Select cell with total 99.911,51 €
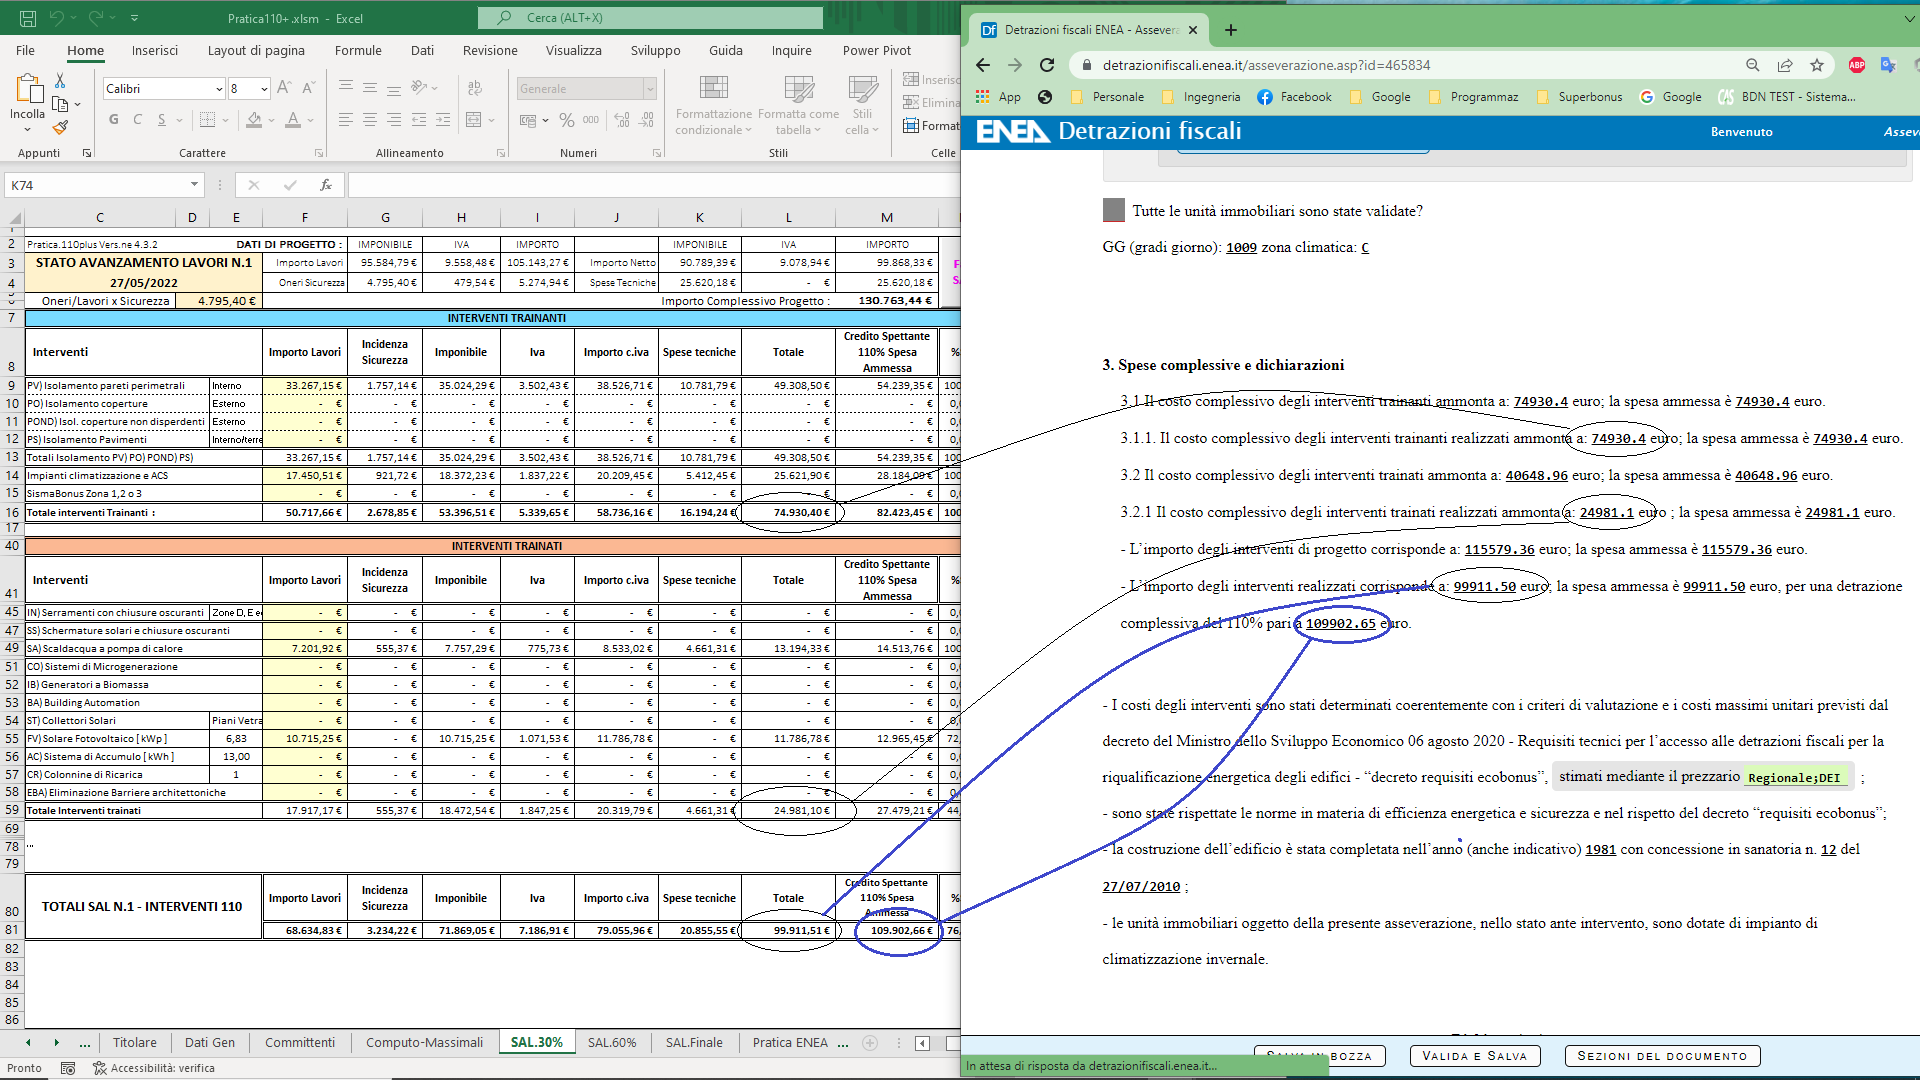 (788, 930)
